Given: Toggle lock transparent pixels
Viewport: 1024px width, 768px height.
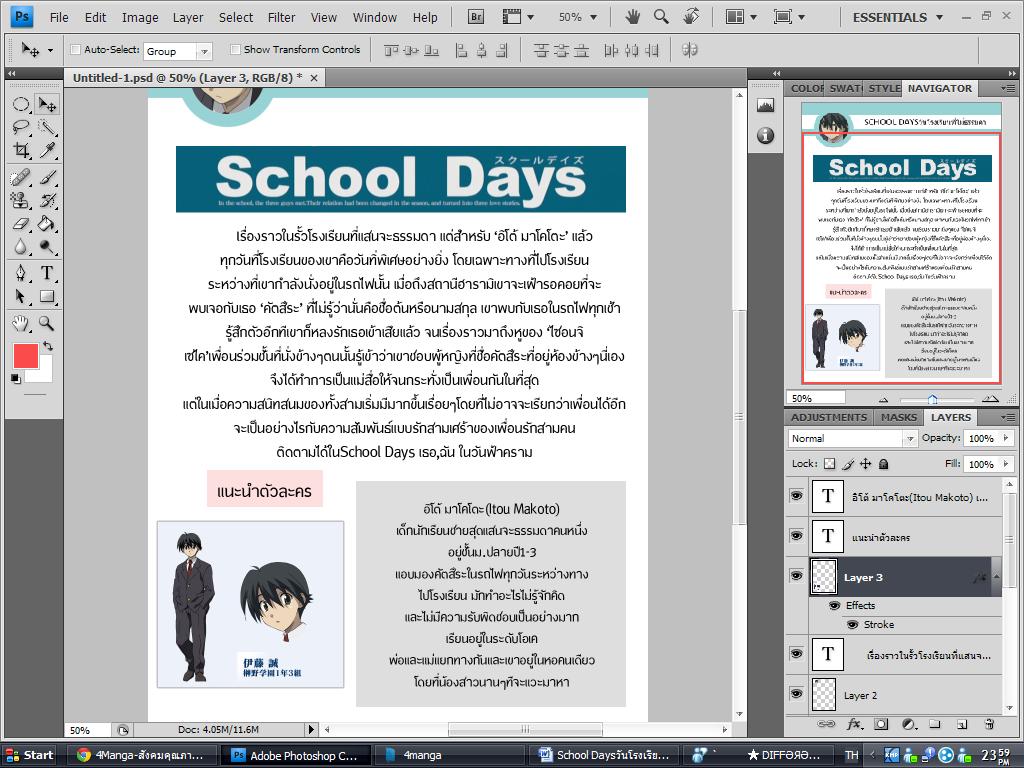Looking at the screenshot, I should click(x=829, y=464).
